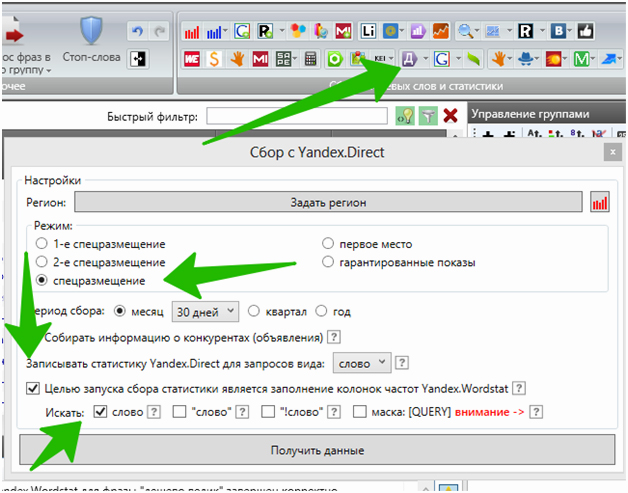Screen dimensions: 628x493
Task: Click blue 'G' Google icon in second row
Action: coord(442,59)
